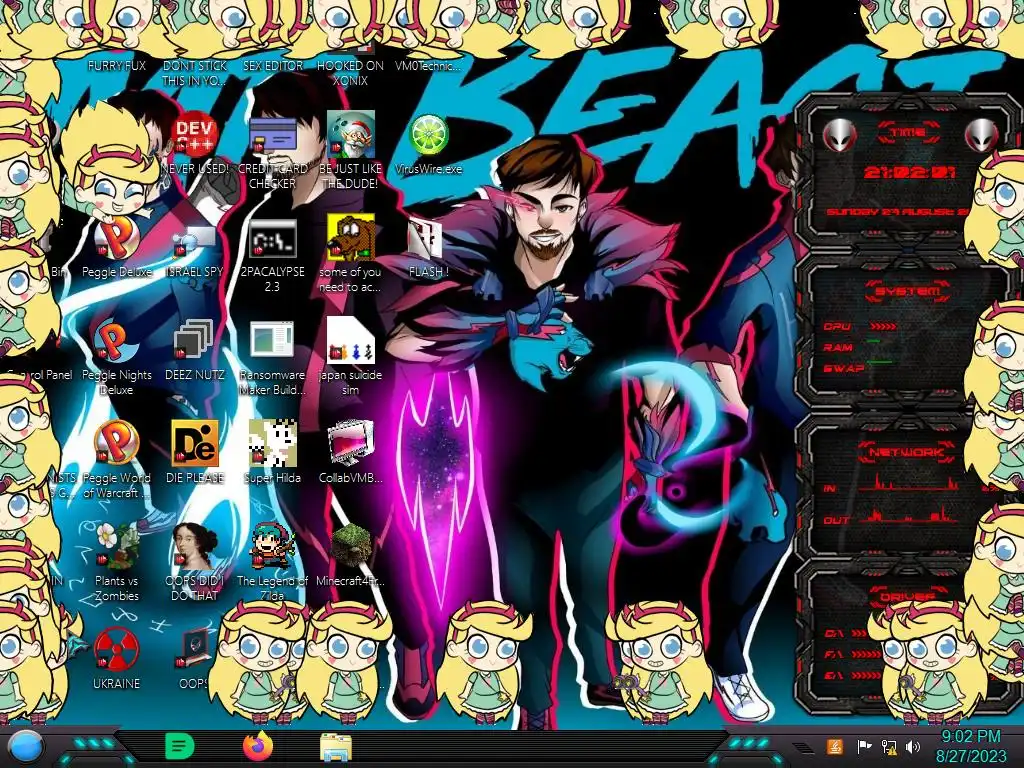Viewport: 1024px width, 768px height.
Task: Click the network OUT graph
Action: [x=909, y=515]
